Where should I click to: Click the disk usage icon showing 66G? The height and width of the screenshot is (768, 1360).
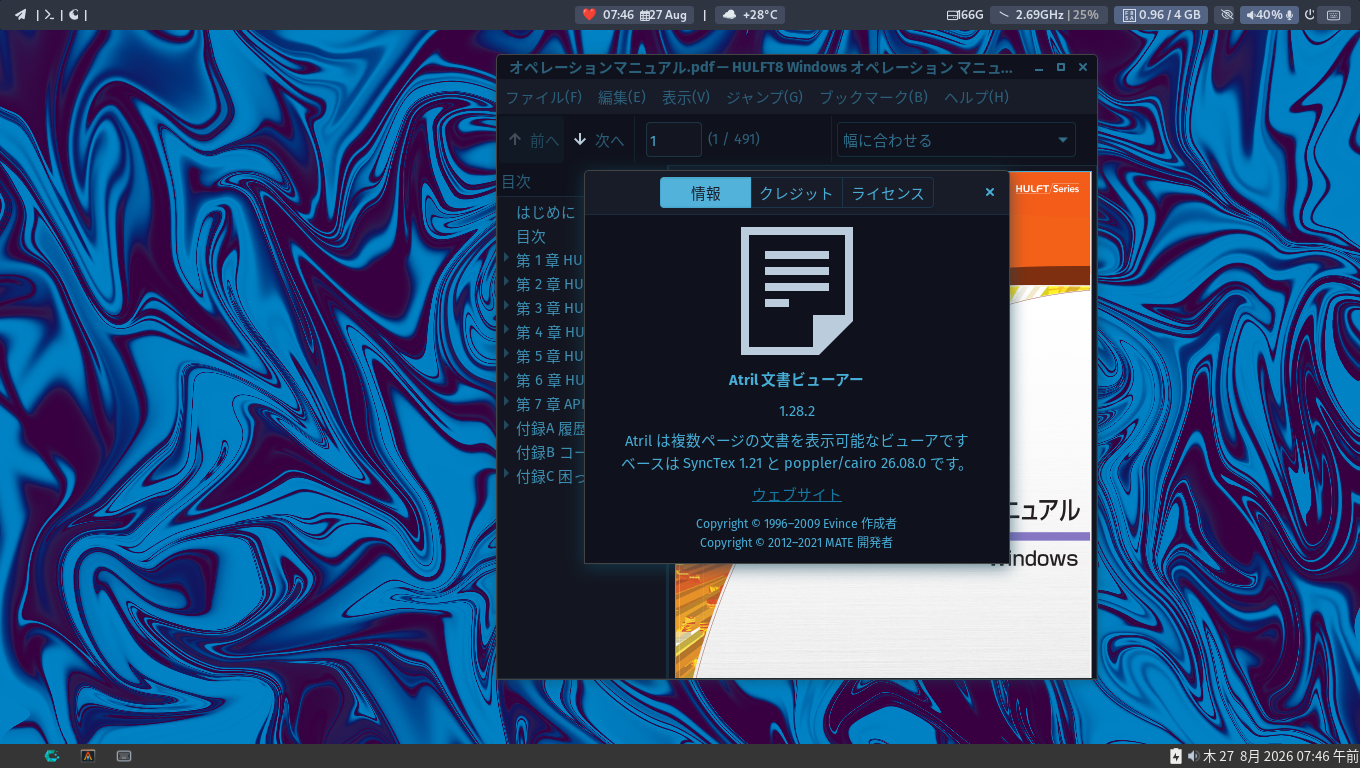click(953, 15)
